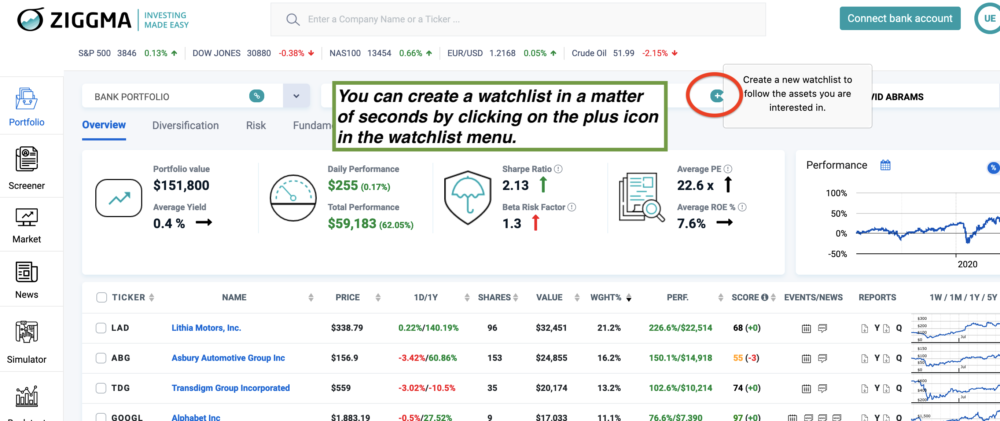Click the NAS100 index ticker

point(382,54)
